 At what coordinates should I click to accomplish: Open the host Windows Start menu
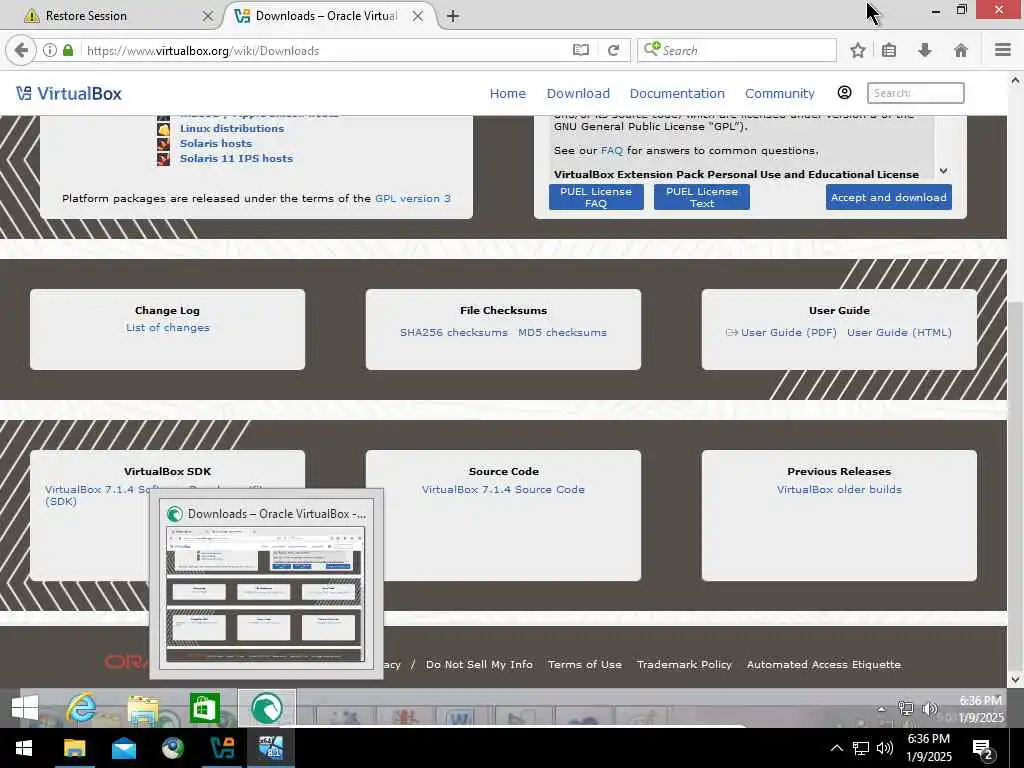(x=24, y=748)
